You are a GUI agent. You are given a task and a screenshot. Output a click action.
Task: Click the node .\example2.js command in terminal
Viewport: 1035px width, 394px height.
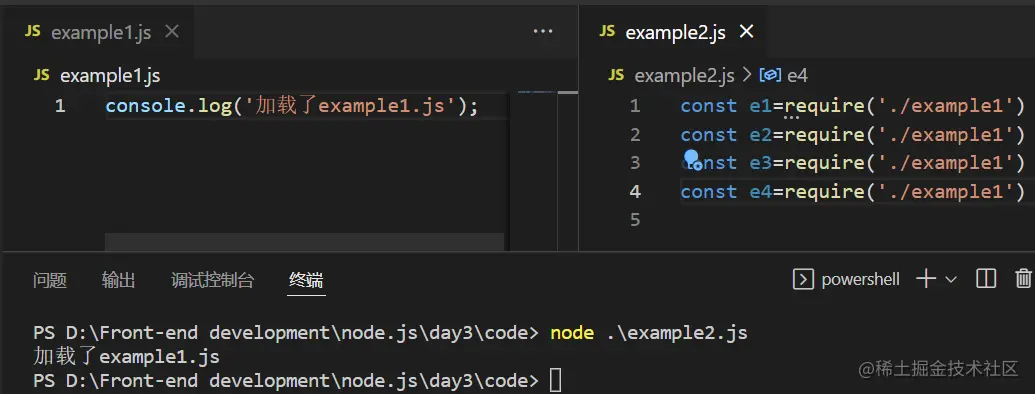tap(649, 333)
